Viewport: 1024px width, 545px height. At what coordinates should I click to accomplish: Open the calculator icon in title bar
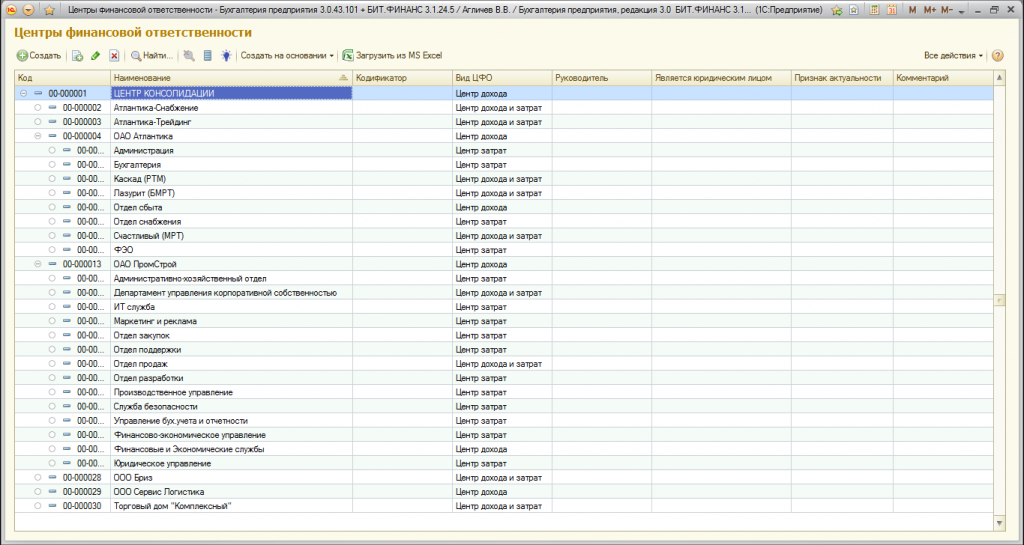873,10
